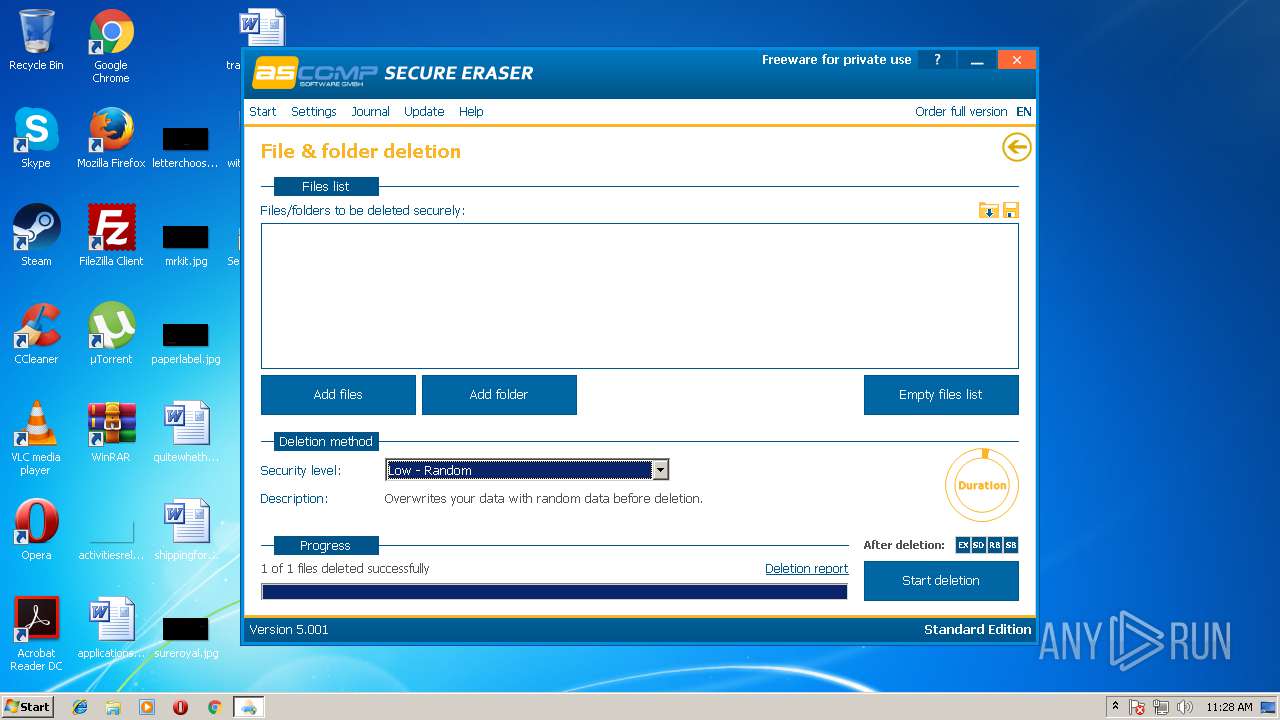Click the Order full version link
Screen dimensions: 1280x720
click(961, 112)
